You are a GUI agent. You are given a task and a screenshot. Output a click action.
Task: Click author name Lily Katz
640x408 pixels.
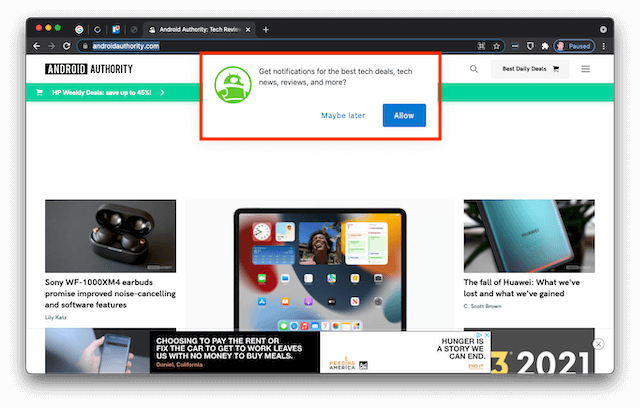coord(56,317)
